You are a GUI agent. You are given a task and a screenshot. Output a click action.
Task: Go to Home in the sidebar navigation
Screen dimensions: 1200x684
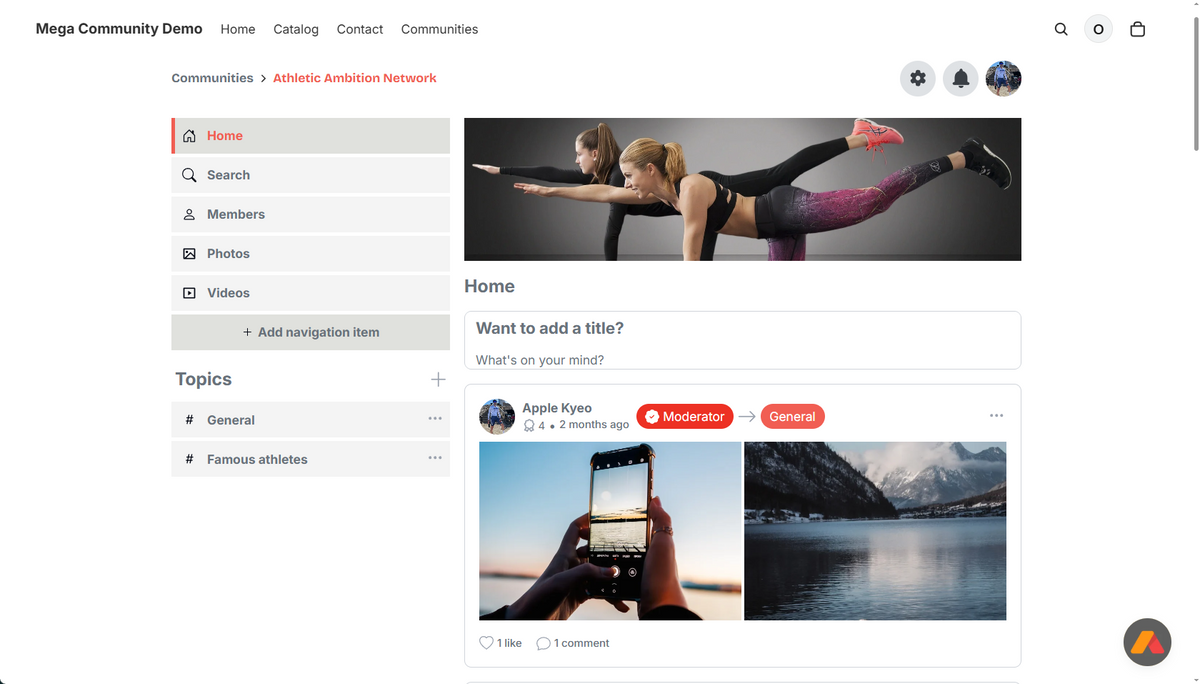(x=311, y=136)
